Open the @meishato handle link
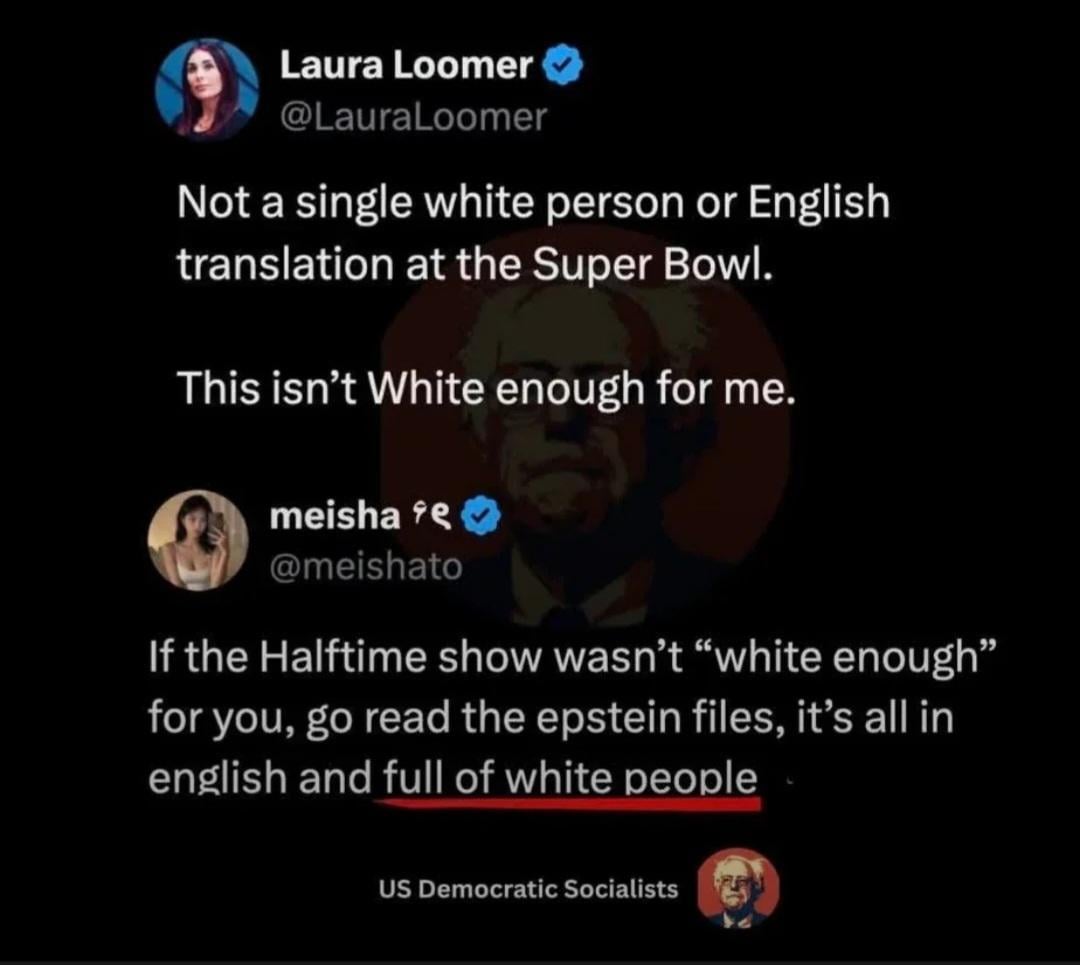This screenshot has height=965, width=1080. 366,568
